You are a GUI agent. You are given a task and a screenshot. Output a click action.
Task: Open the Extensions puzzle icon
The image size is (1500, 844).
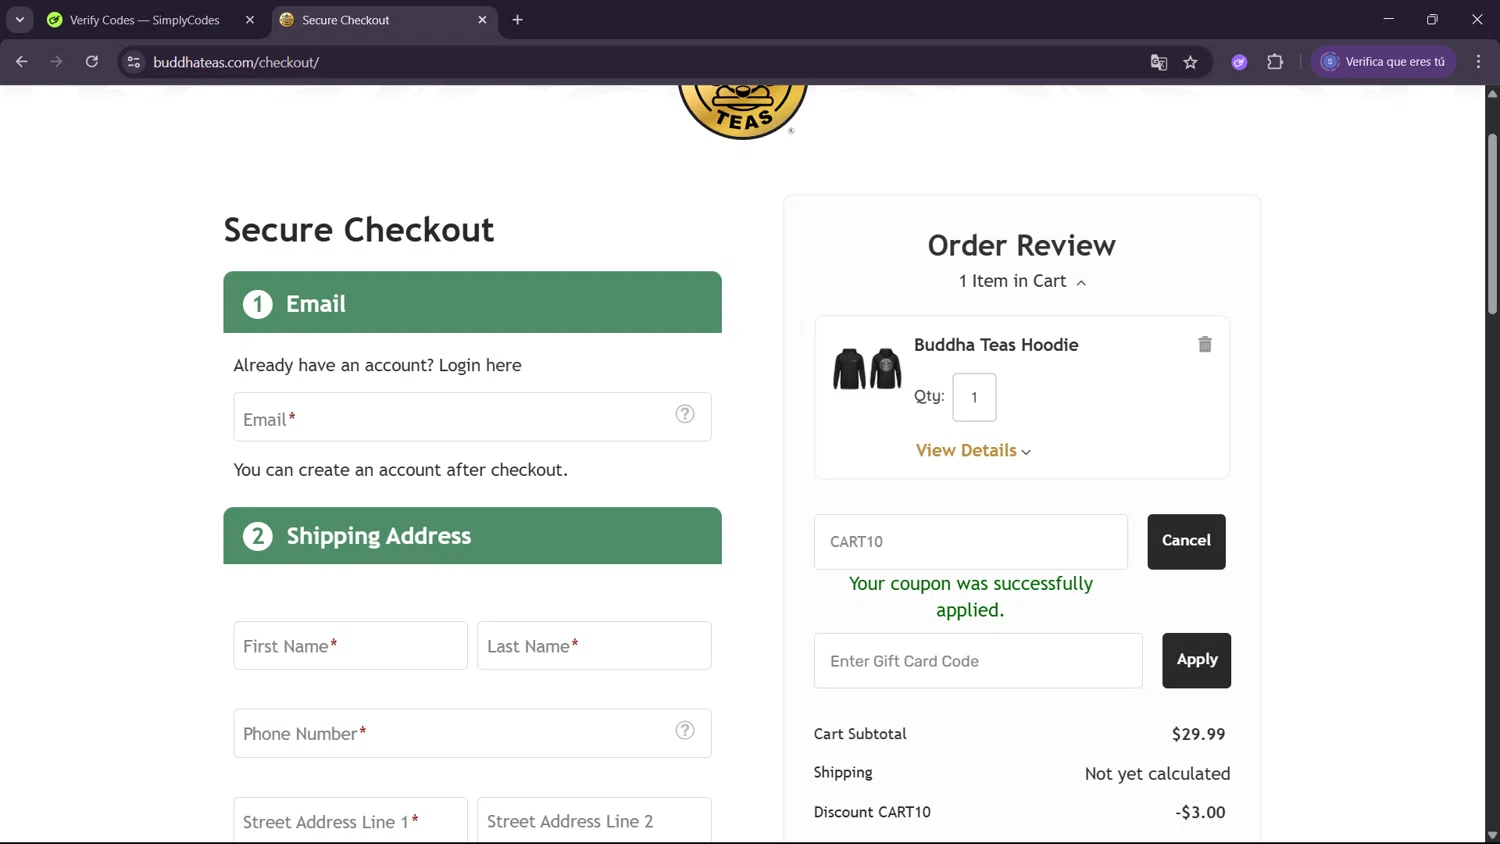pos(1275,62)
